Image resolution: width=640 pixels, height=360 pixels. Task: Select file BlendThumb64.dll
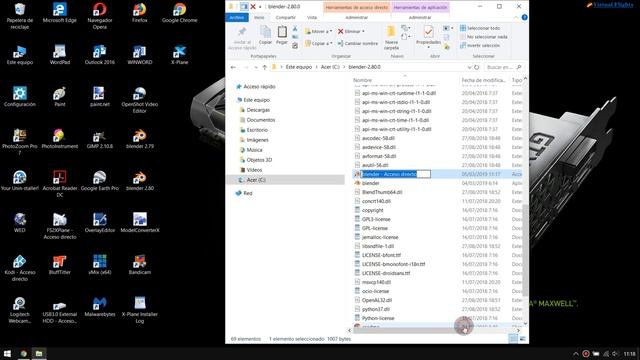click(x=382, y=192)
